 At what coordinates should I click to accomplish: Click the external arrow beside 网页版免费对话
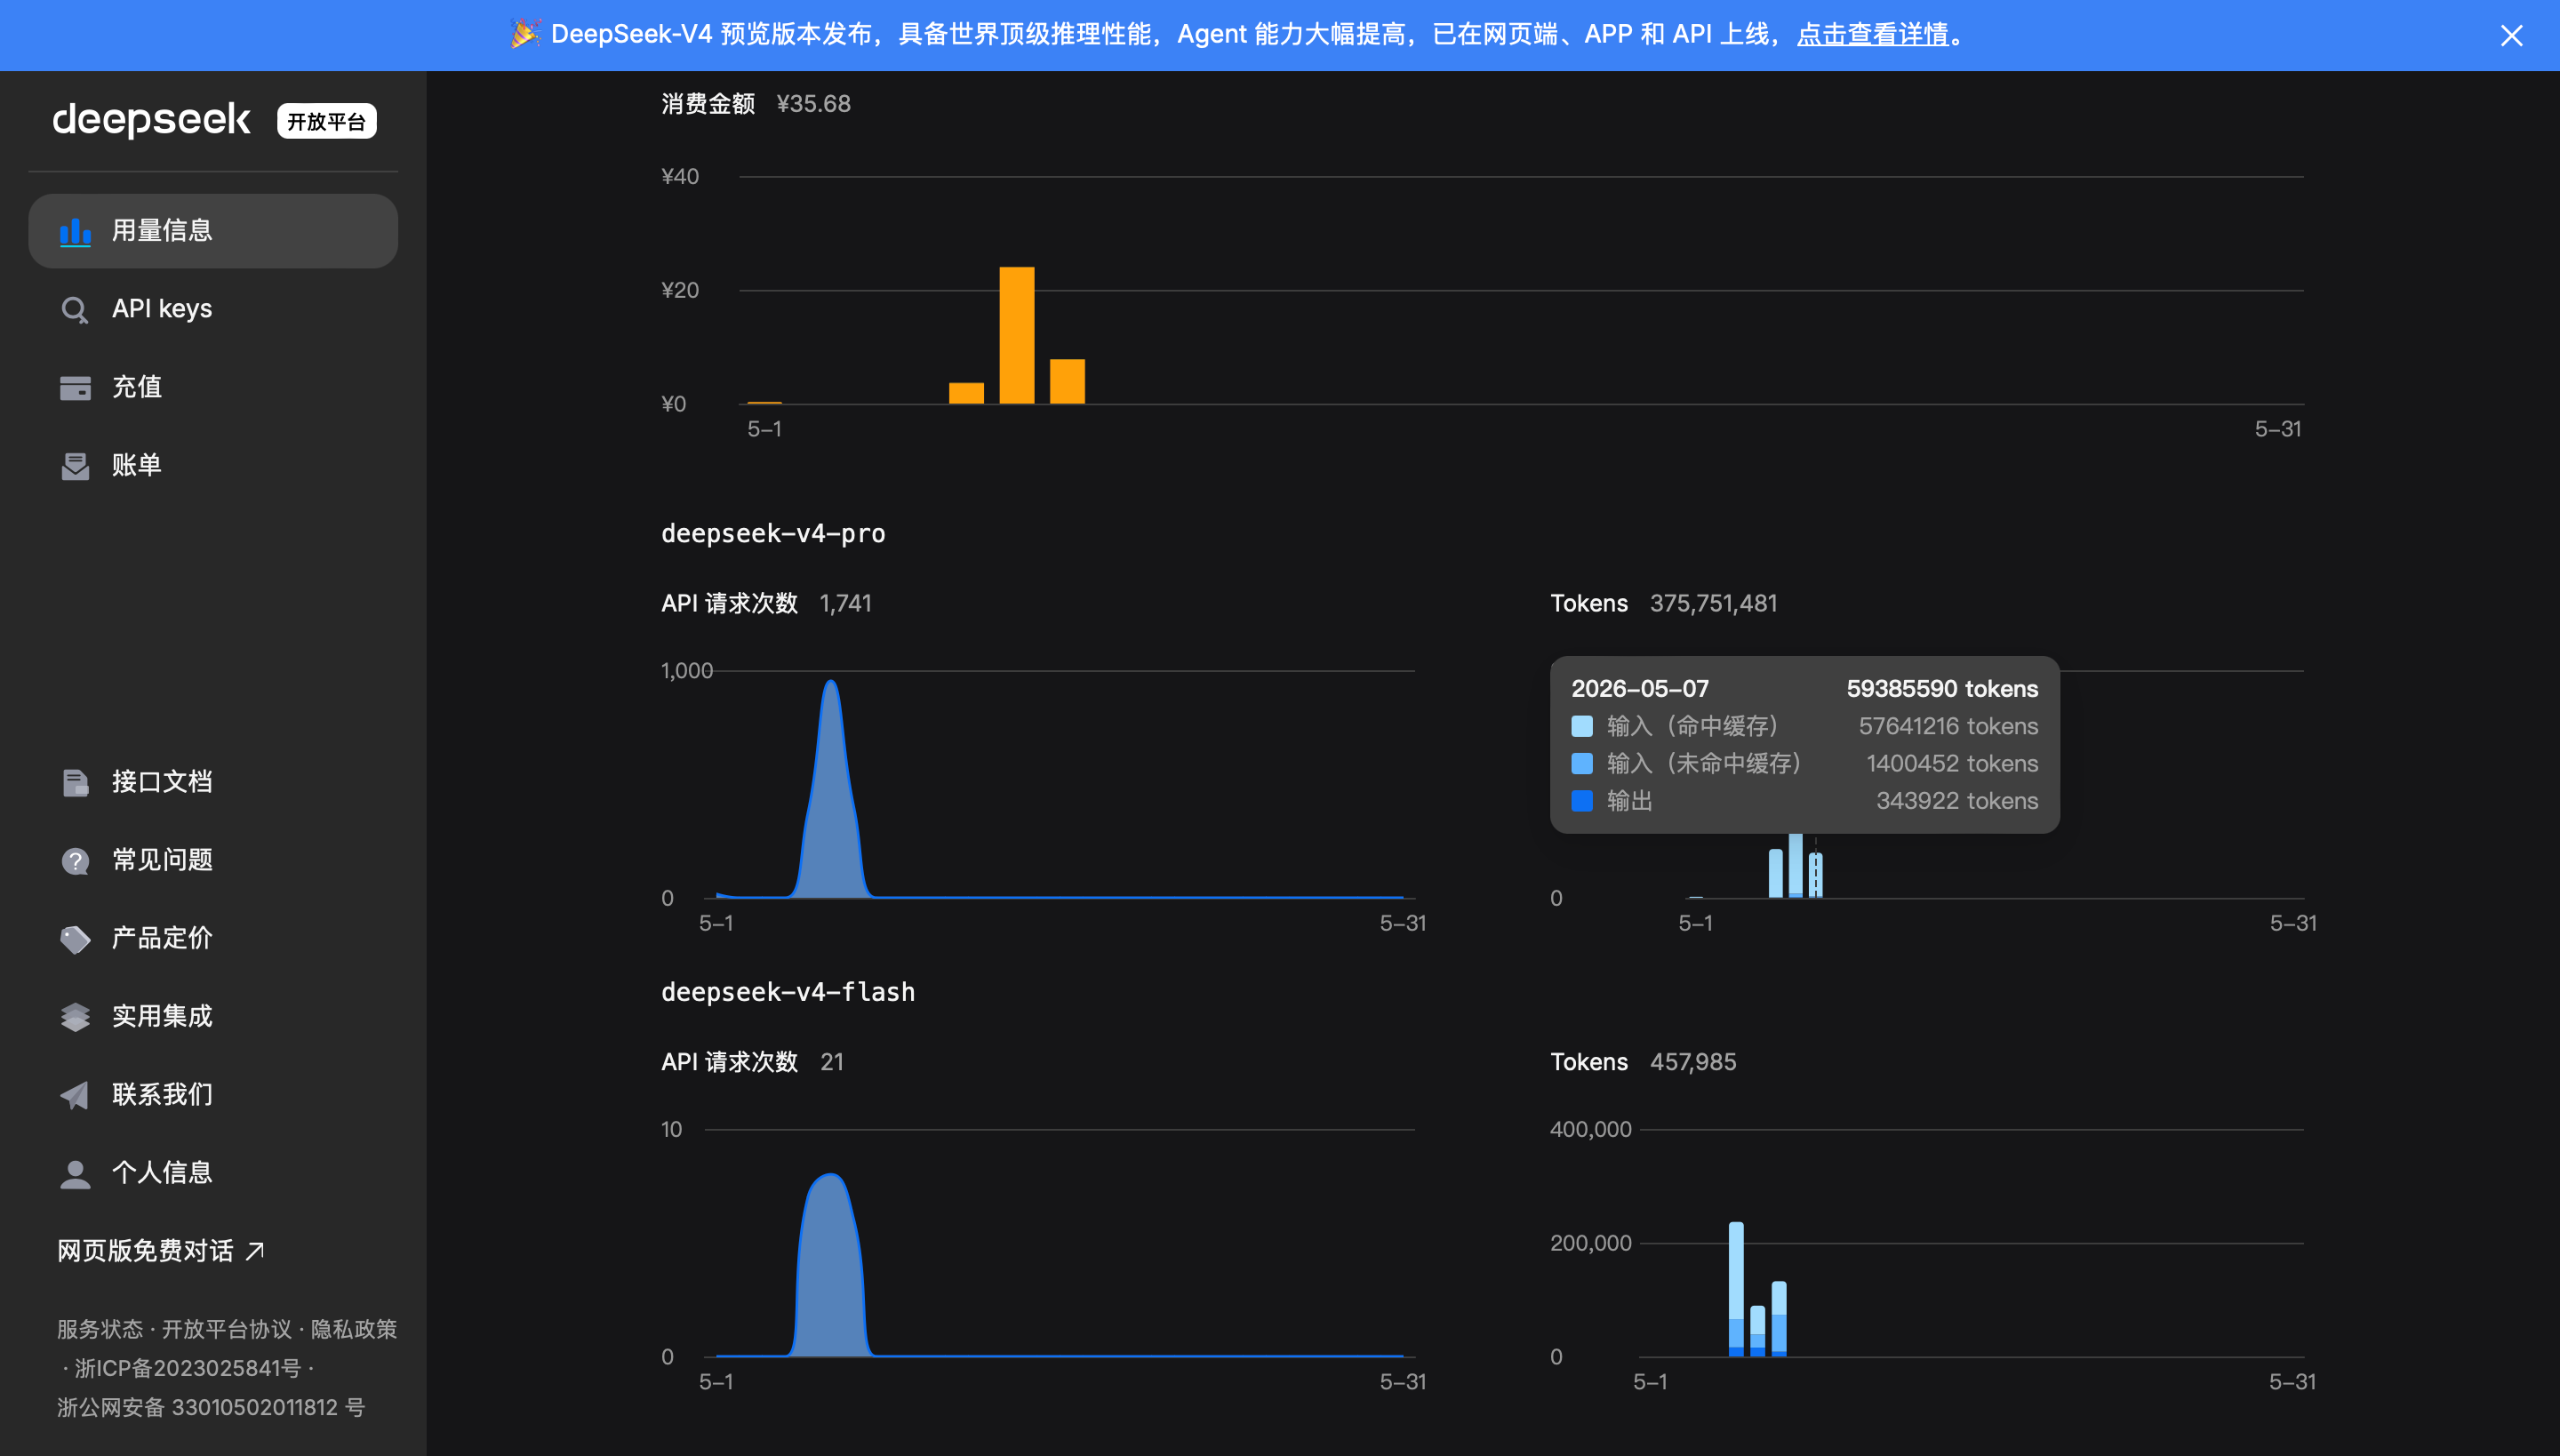[x=255, y=1251]
